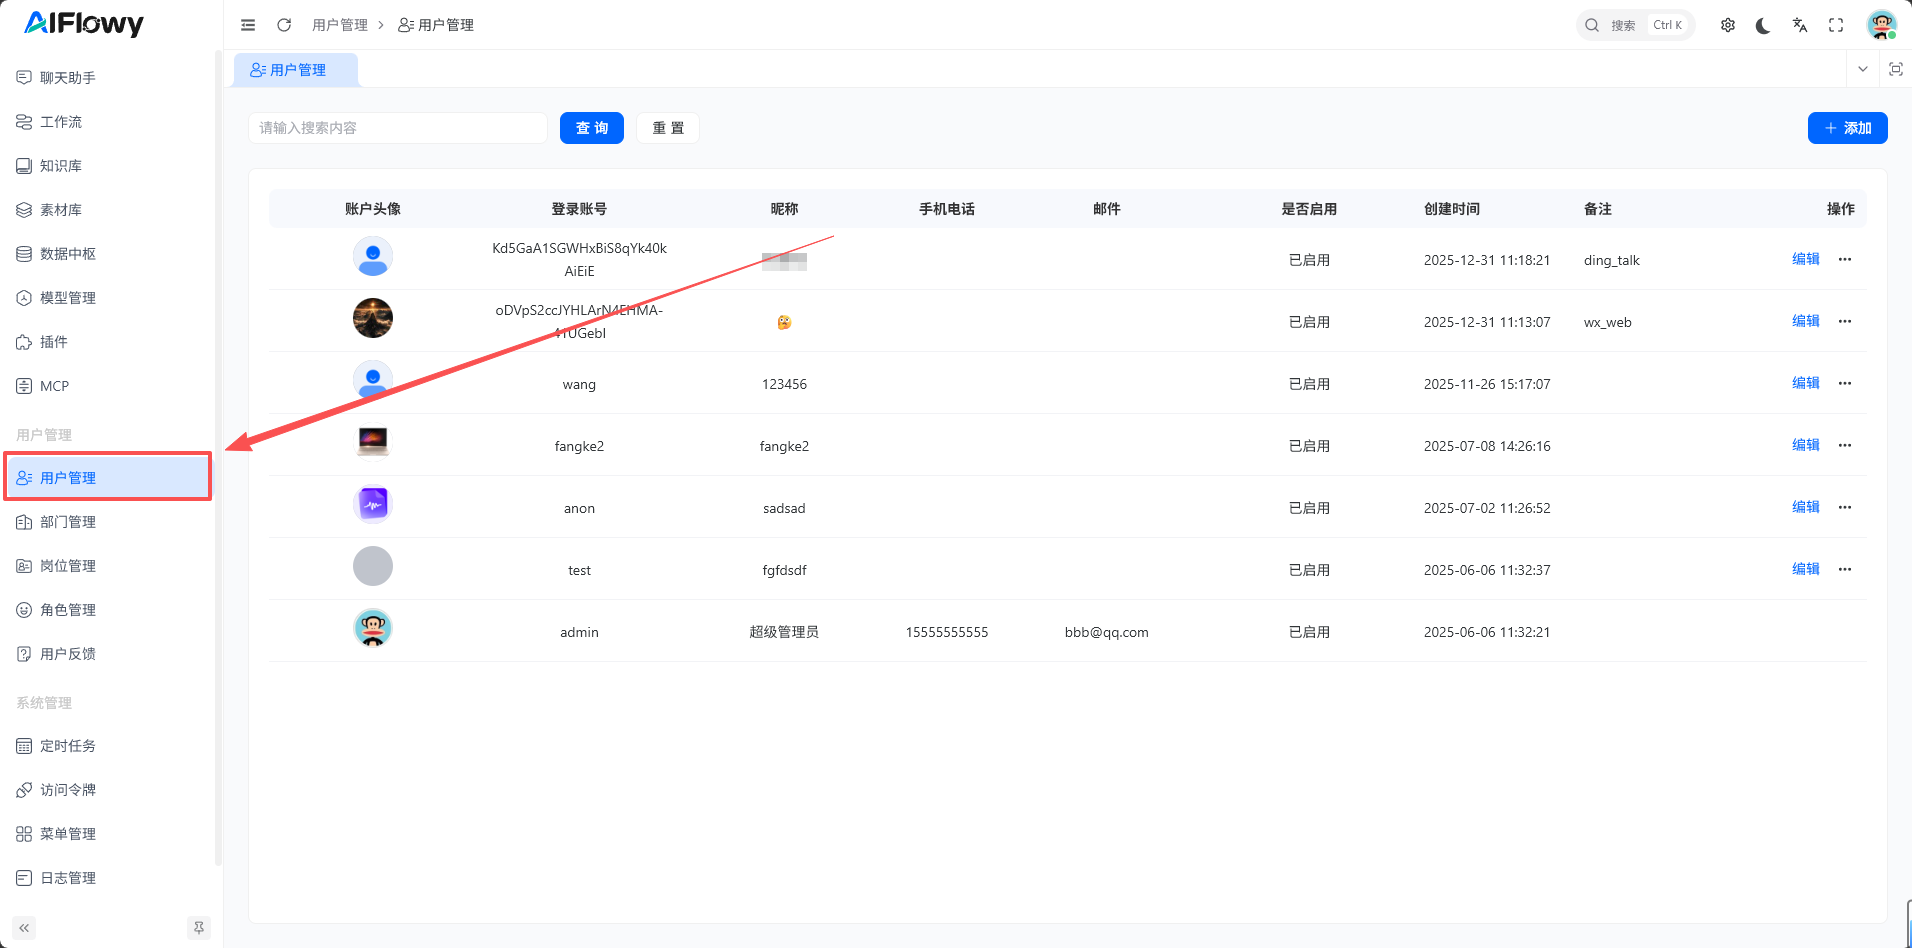Click 编辑 link for fangke2 user
The width and height of the screenshot is (1912, 948).
click(x=1805, y=445)
